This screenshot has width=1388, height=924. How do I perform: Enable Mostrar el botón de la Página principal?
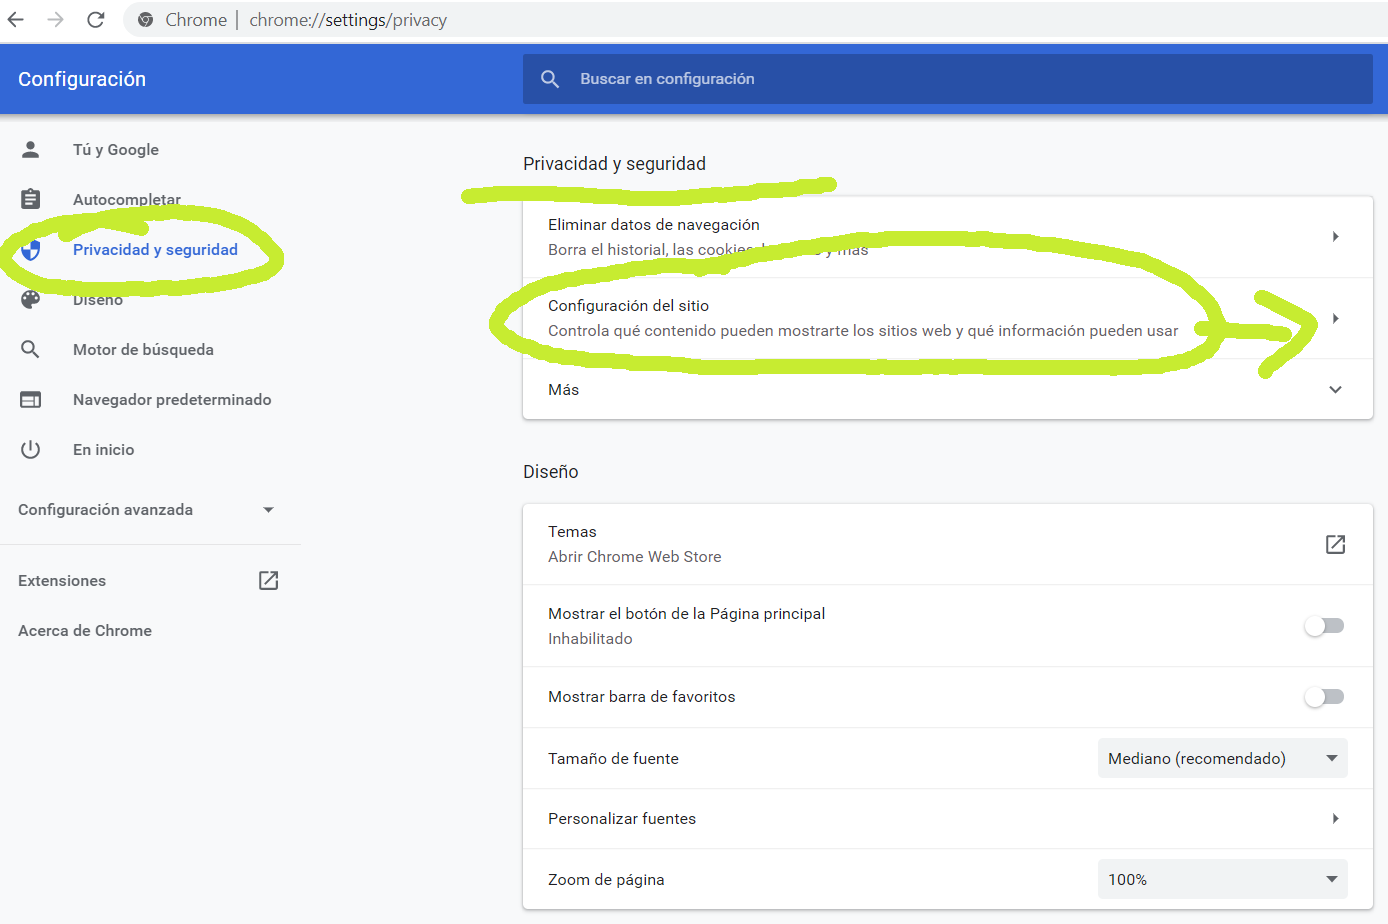(x=1324, y=626)
